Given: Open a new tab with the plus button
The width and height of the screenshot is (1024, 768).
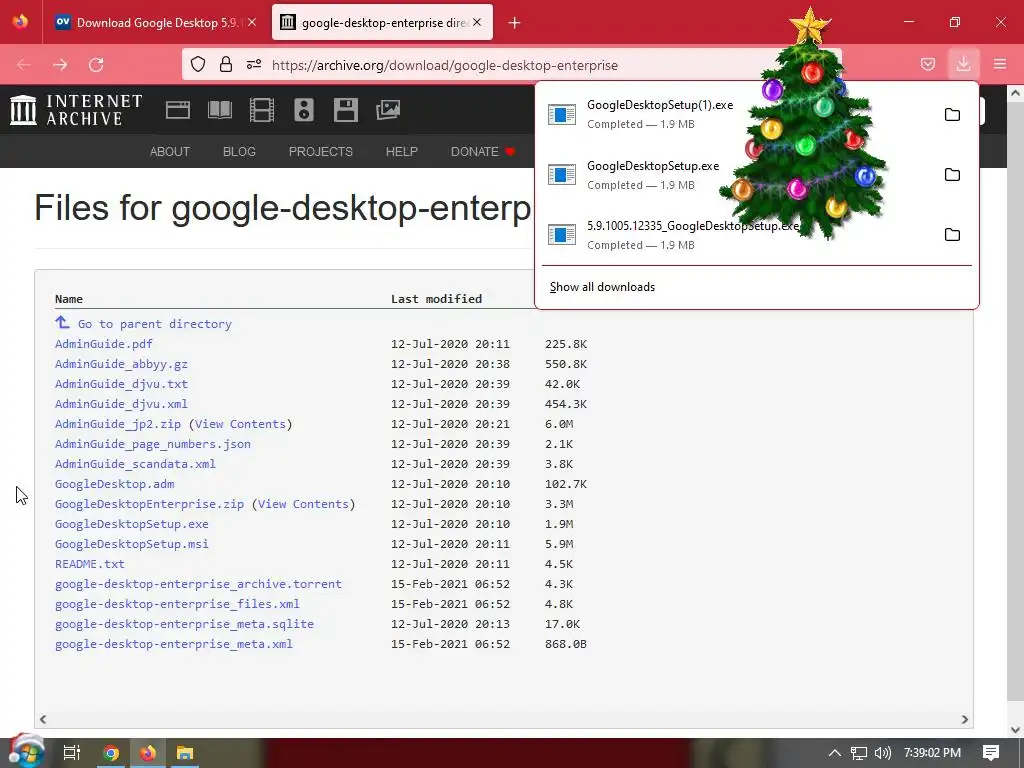Looking at the screenshot, I should tap(515, 23).
